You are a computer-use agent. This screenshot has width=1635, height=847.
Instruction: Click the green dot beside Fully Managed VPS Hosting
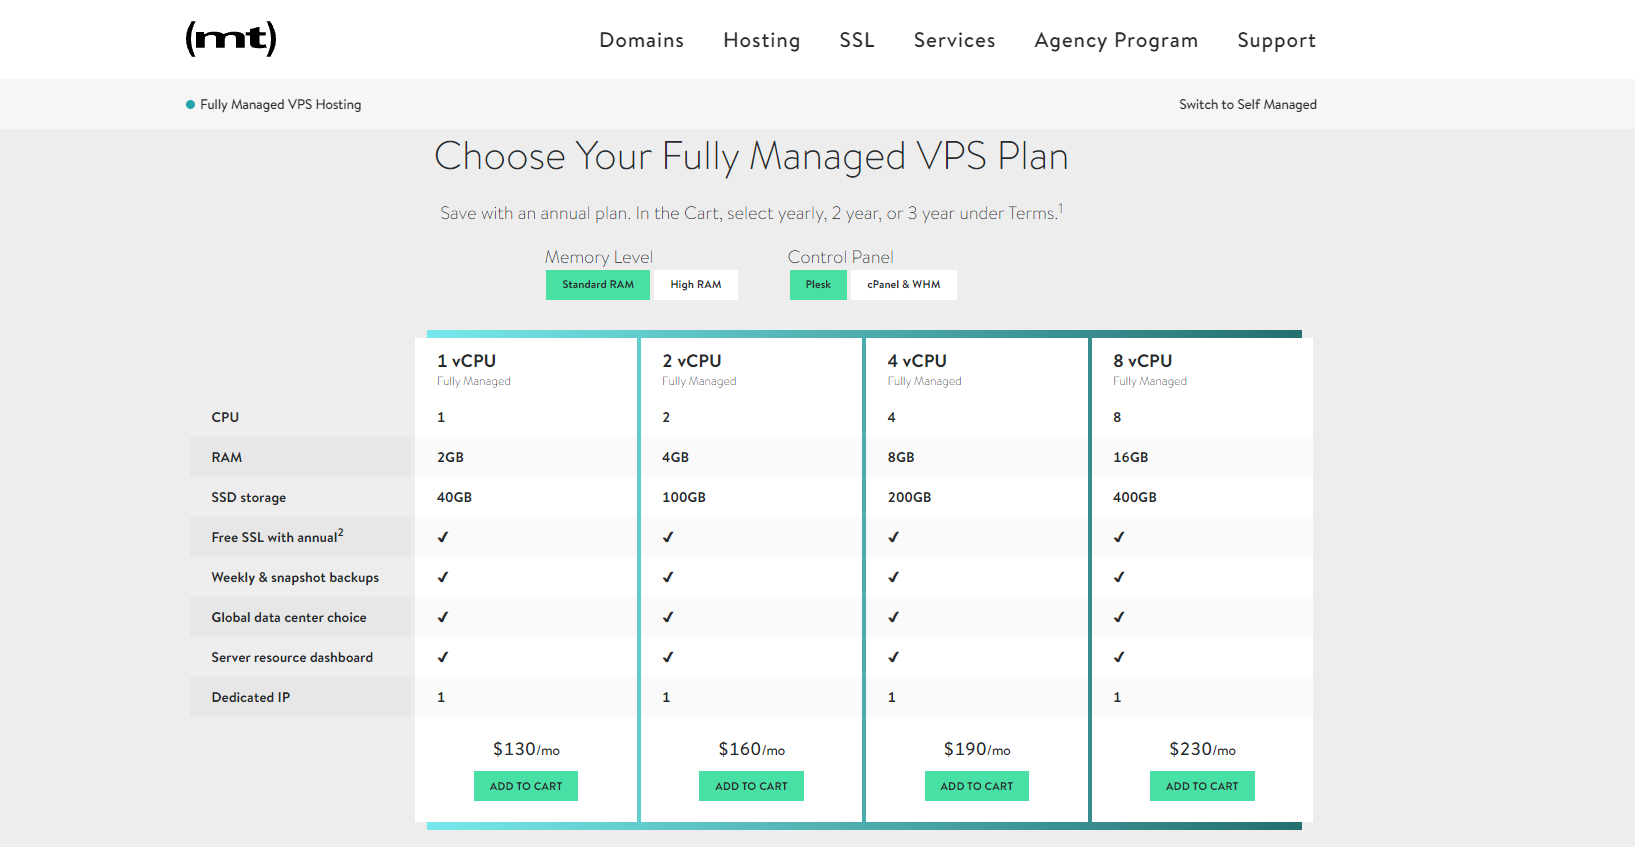click(x=190, y=104)
